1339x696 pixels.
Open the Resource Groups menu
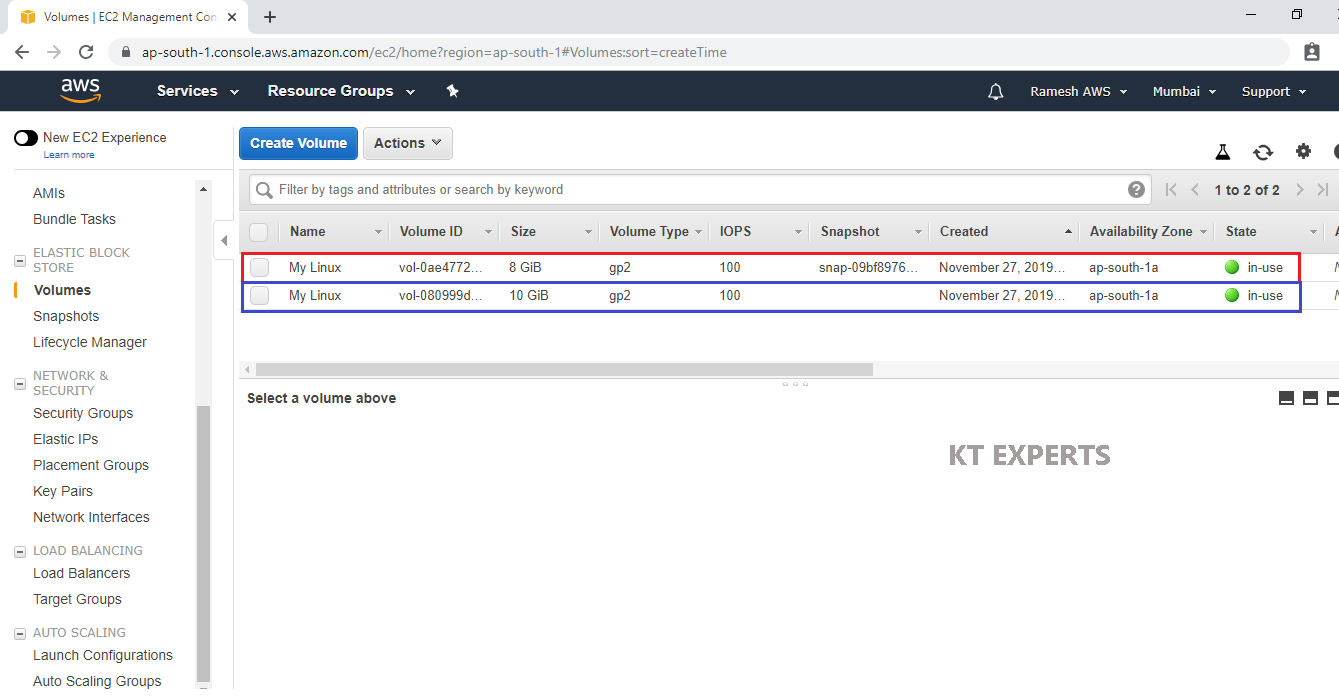pos(340,91)
